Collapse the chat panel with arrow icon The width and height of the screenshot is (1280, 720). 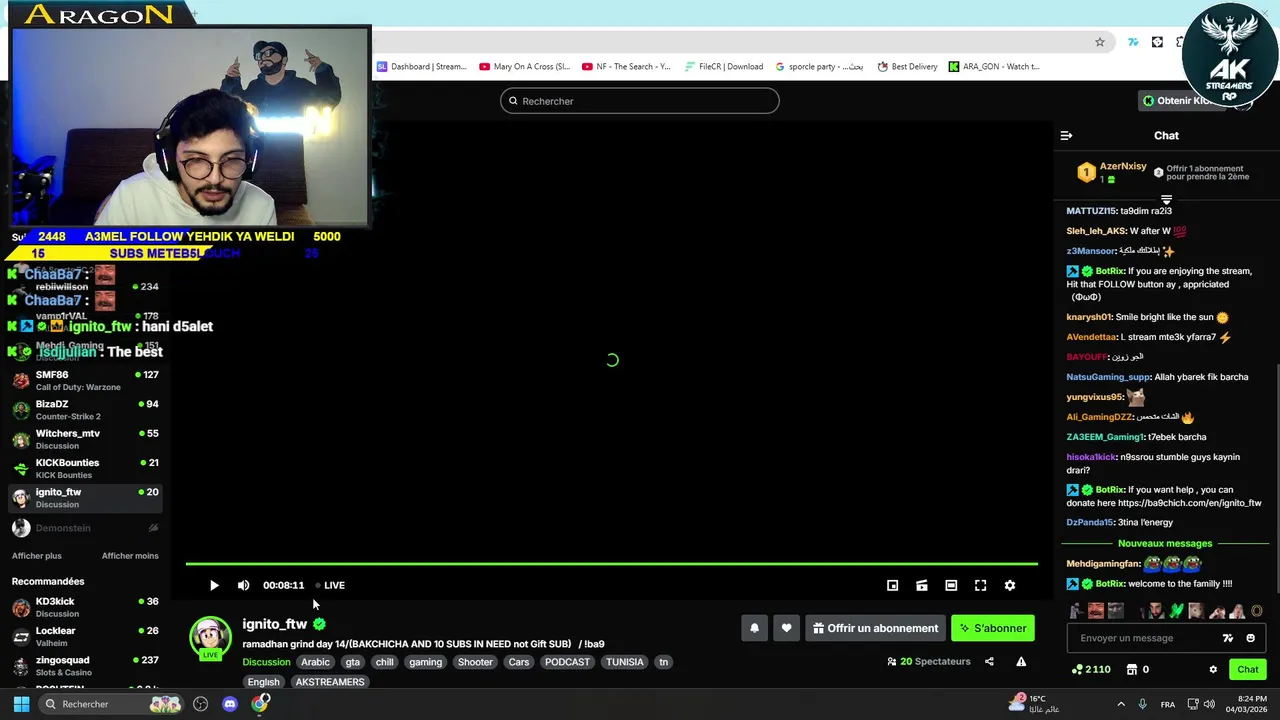pos(1066,135)
